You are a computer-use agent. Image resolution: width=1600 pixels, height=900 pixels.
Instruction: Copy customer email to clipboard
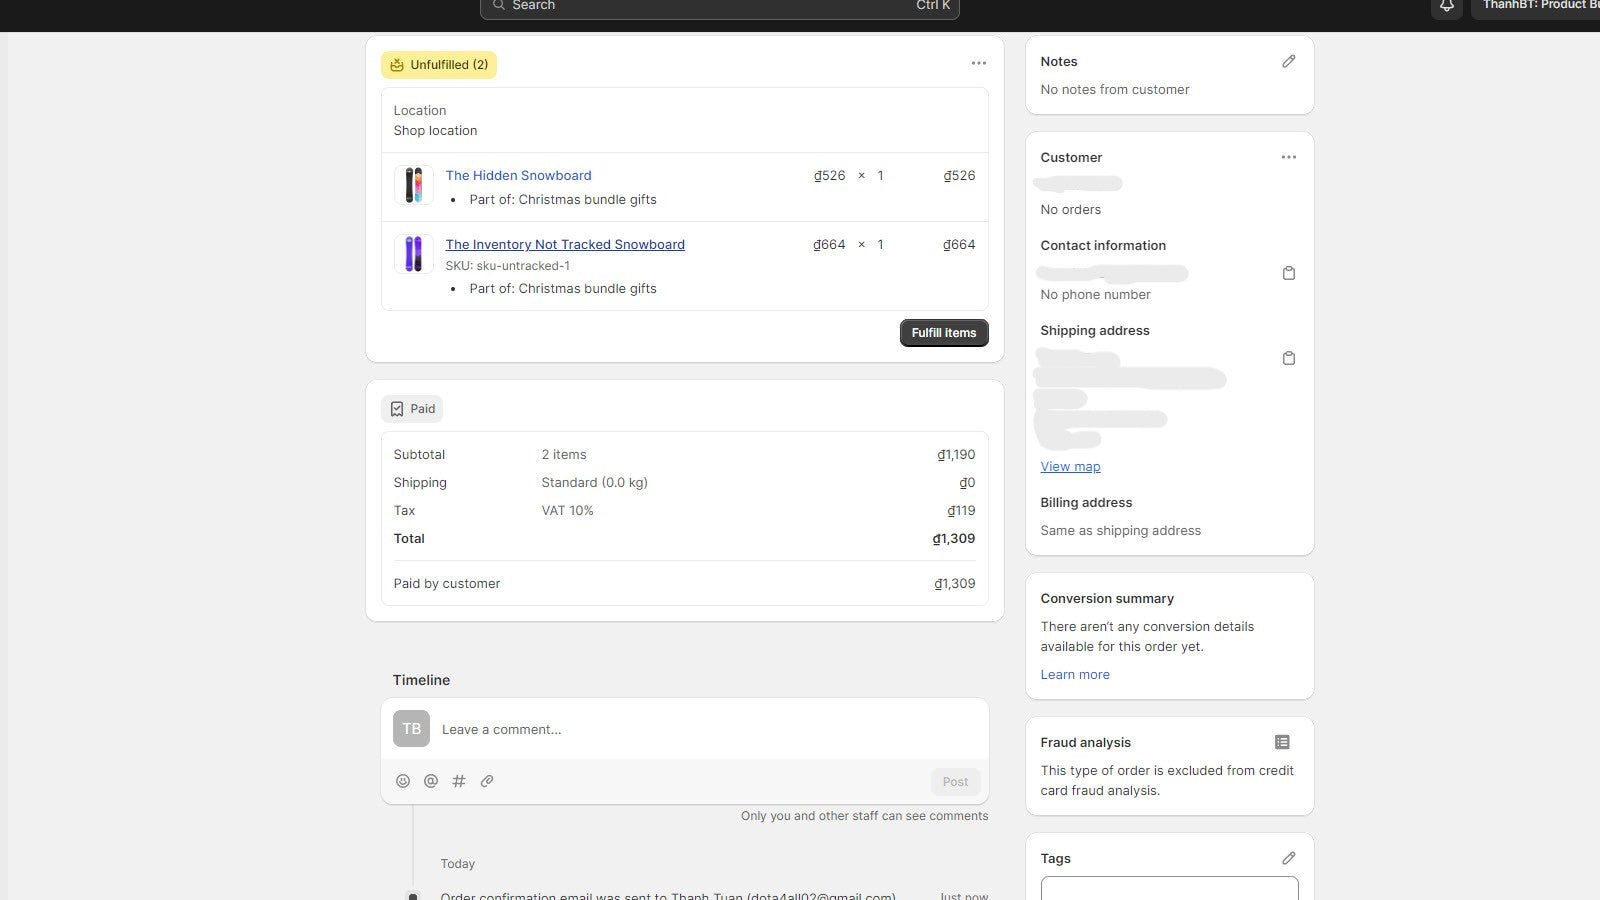pyautogui.click(x=1289, y=273)
